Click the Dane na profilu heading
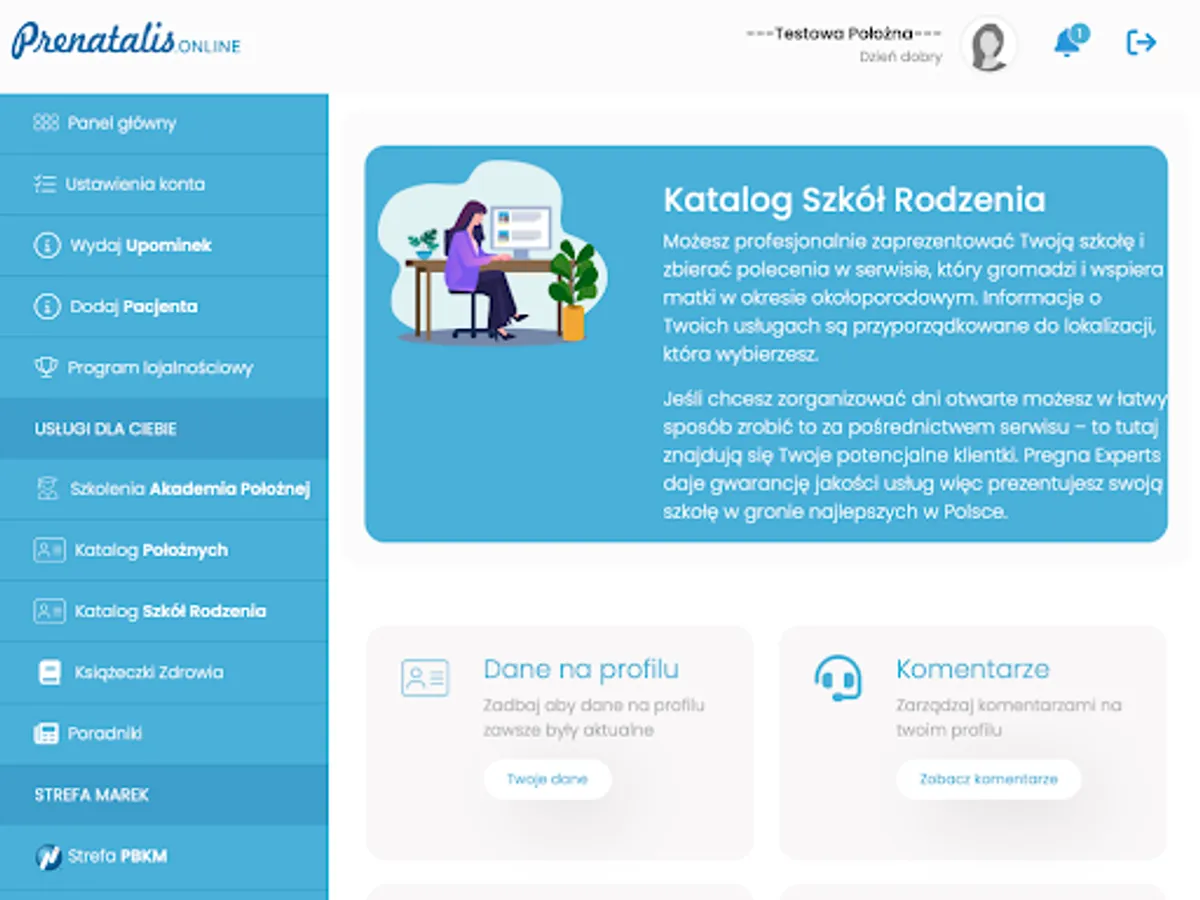1200x900 pixels. 581,668
